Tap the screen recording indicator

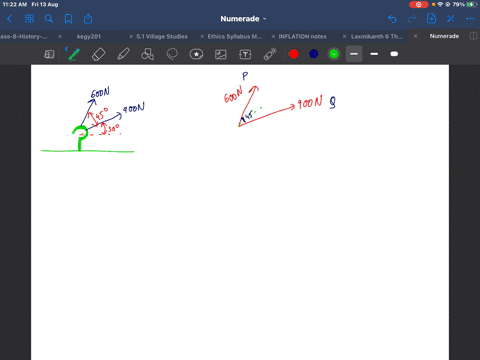418,5
